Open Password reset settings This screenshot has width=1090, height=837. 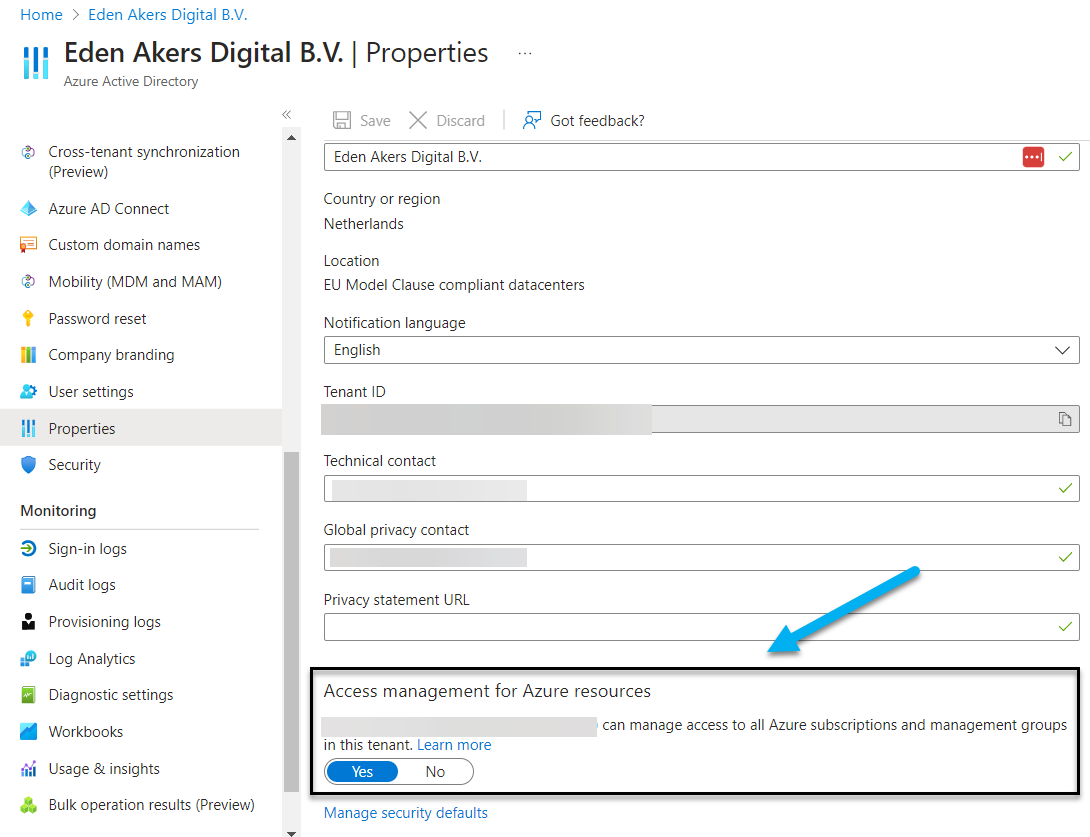click(x=97, y=318)
